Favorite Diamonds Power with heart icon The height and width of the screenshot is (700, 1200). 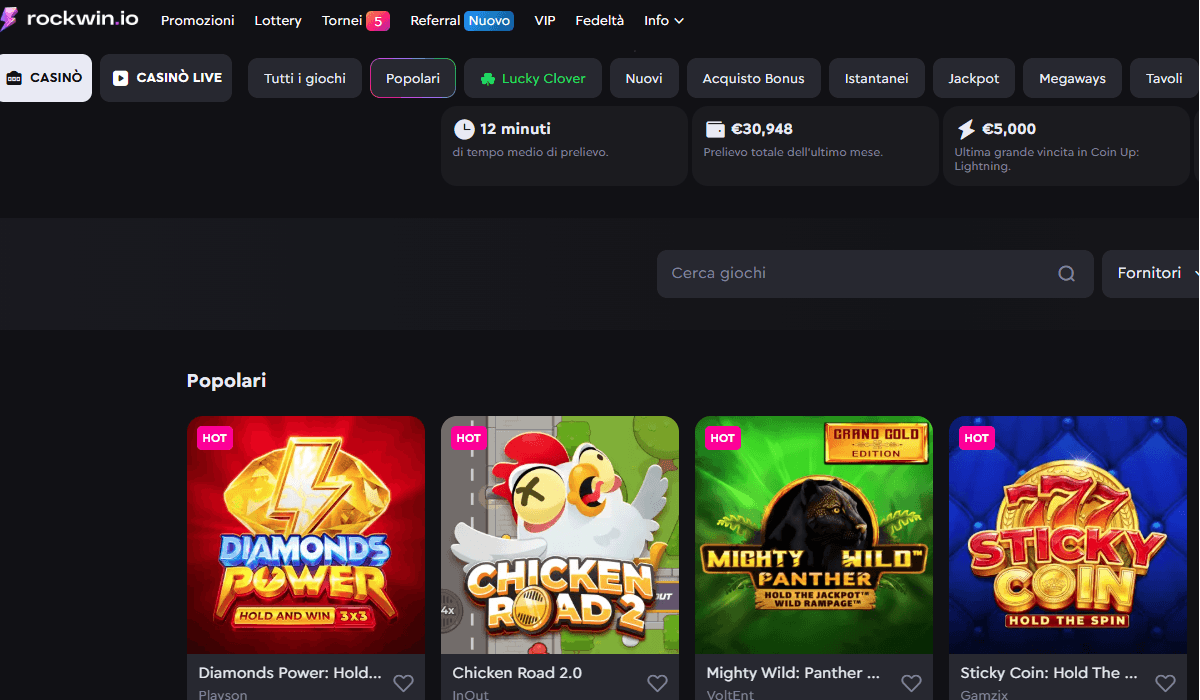tap(403, 683)
